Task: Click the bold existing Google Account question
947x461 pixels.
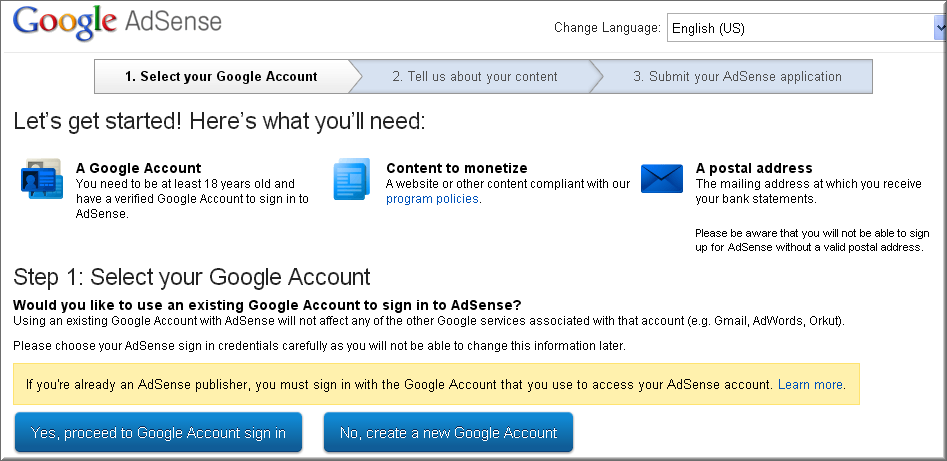Action: tap(267, 305)
